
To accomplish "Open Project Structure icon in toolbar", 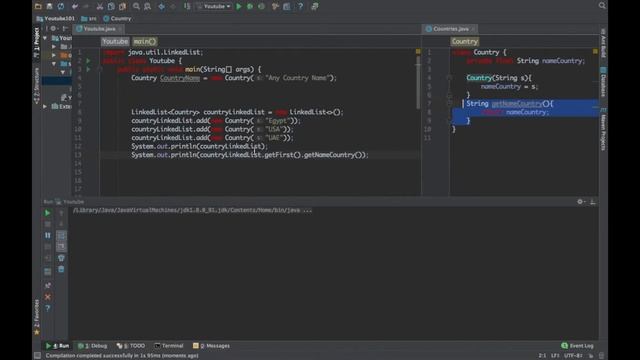I will pos(287,6).
